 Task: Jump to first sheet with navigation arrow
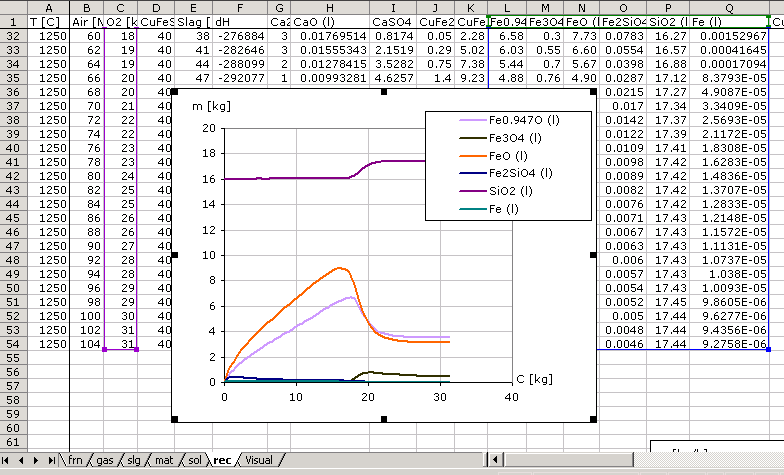coord(9,460)
